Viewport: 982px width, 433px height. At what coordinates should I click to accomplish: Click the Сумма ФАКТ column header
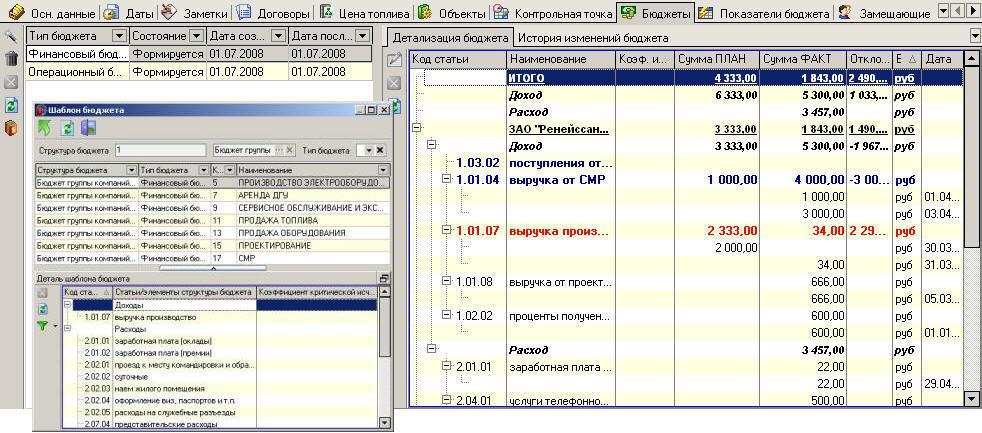click(x=804, y=59)
